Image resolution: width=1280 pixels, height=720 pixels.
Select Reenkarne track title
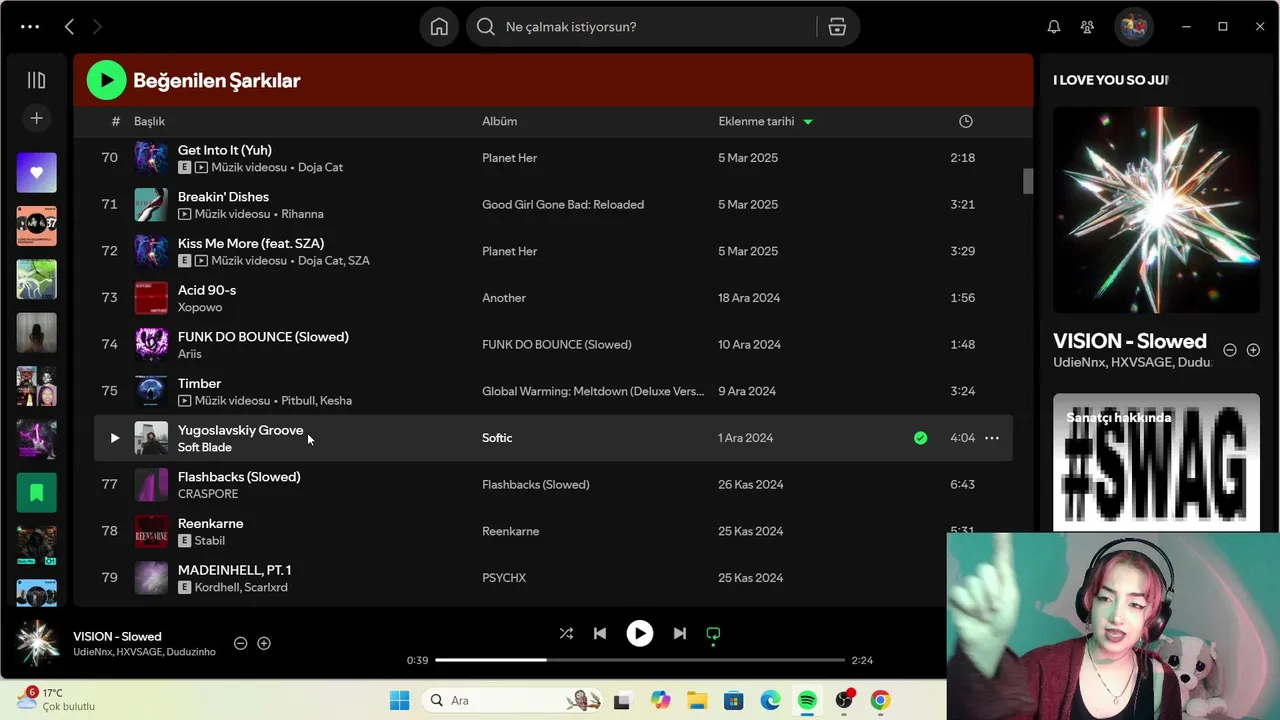(210, 523)
